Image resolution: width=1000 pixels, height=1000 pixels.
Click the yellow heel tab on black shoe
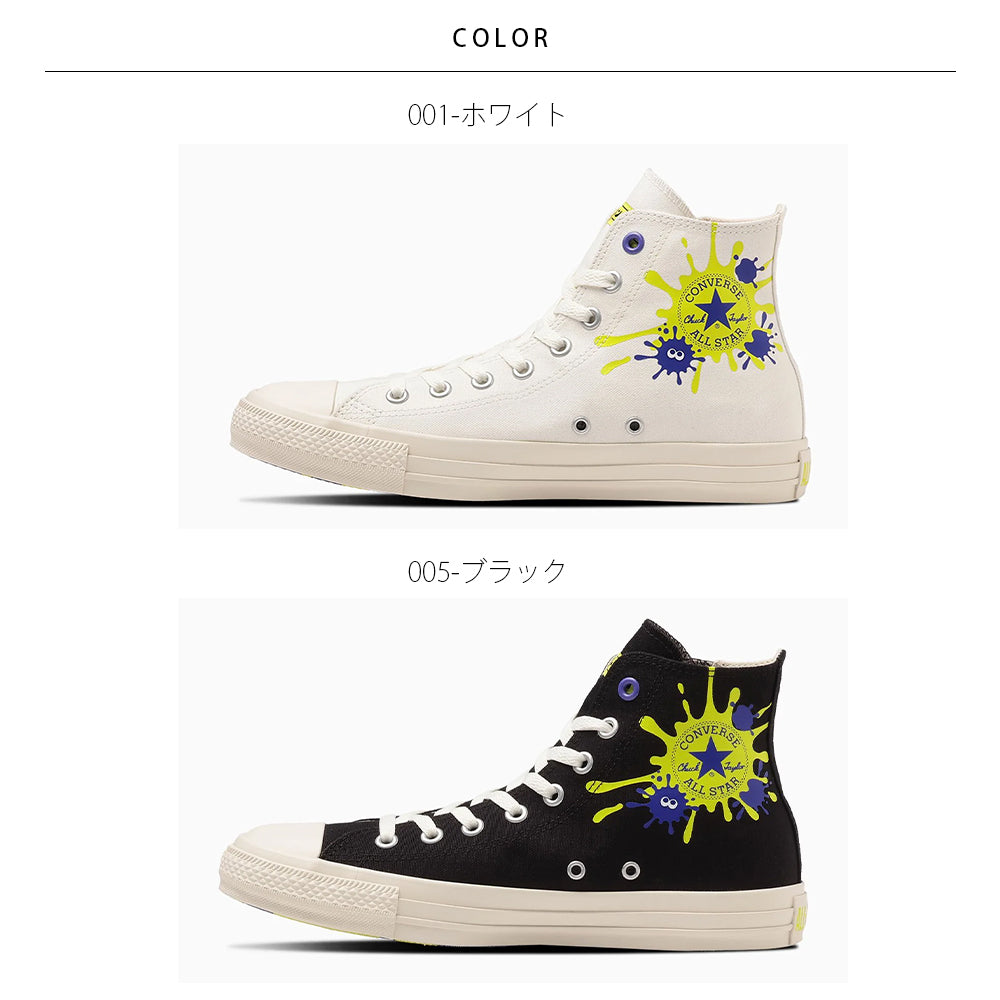pos(799,920)
